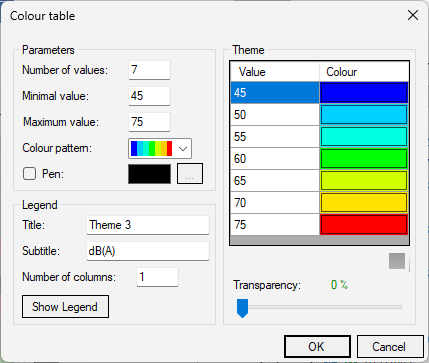This screenshot has height=363, width=429.
Task: Close the Colour table dialog
Action: click(413, 15)
